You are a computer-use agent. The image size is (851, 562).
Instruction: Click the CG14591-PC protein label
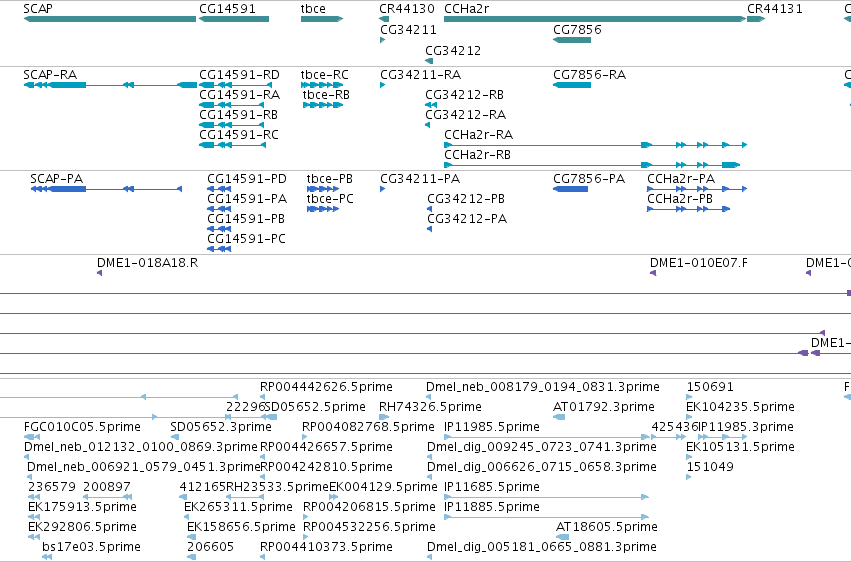pyautogui.click(x=246, y=239)
